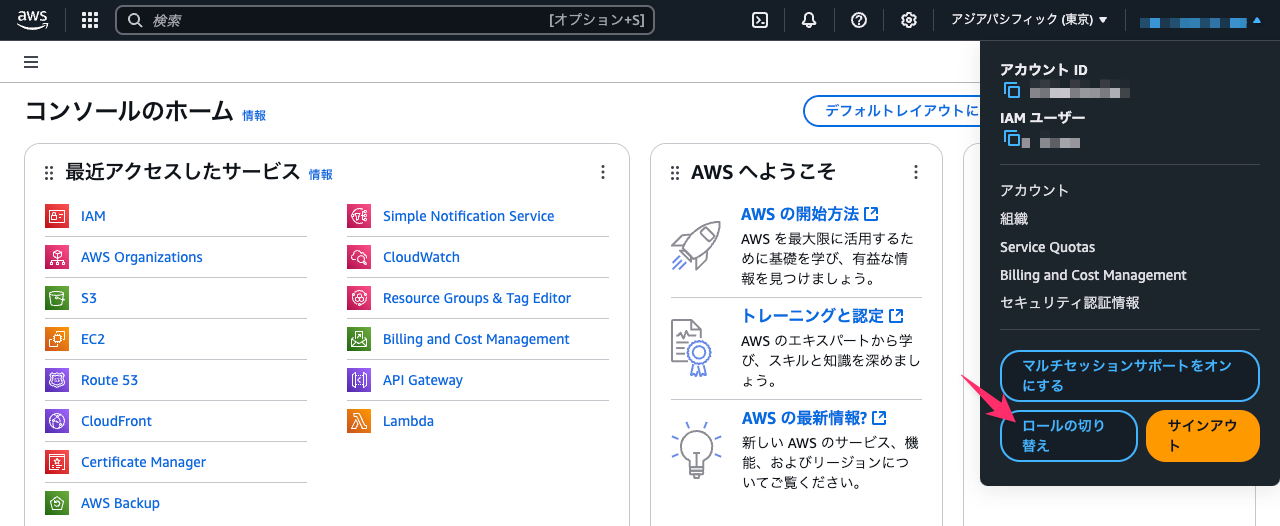Launch CloudShell terminal icon in top bar
1280x526 pixels.
coord(760,20)
